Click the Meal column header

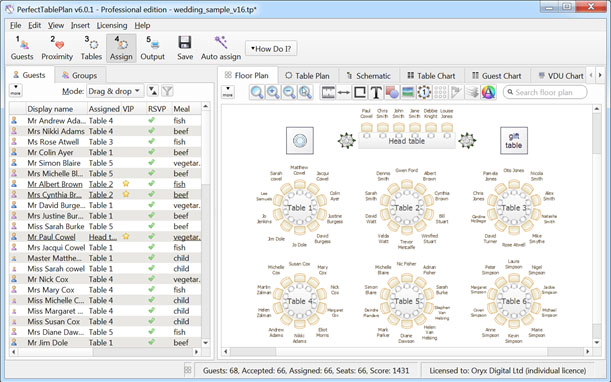[182, 109]
